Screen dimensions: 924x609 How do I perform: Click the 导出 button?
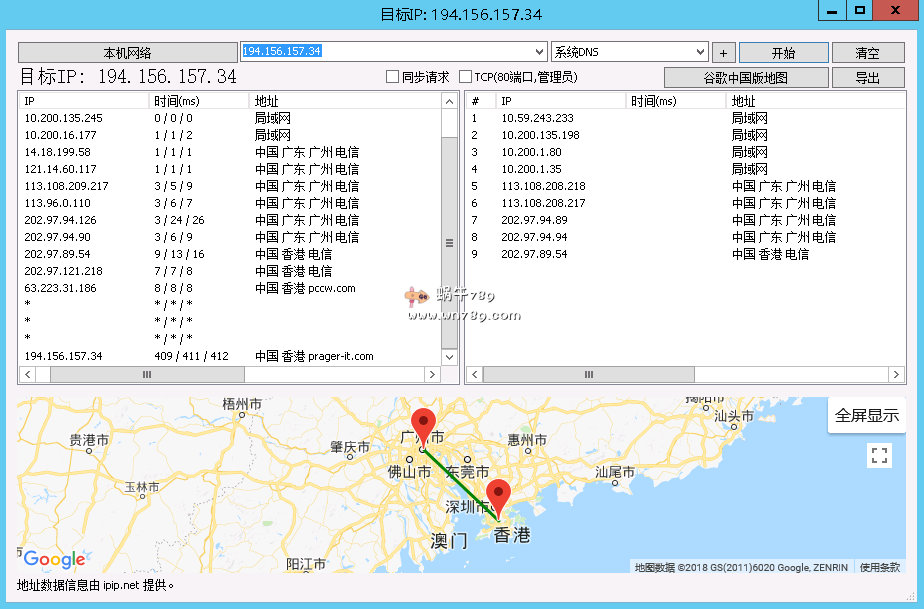tap(867, 78)
